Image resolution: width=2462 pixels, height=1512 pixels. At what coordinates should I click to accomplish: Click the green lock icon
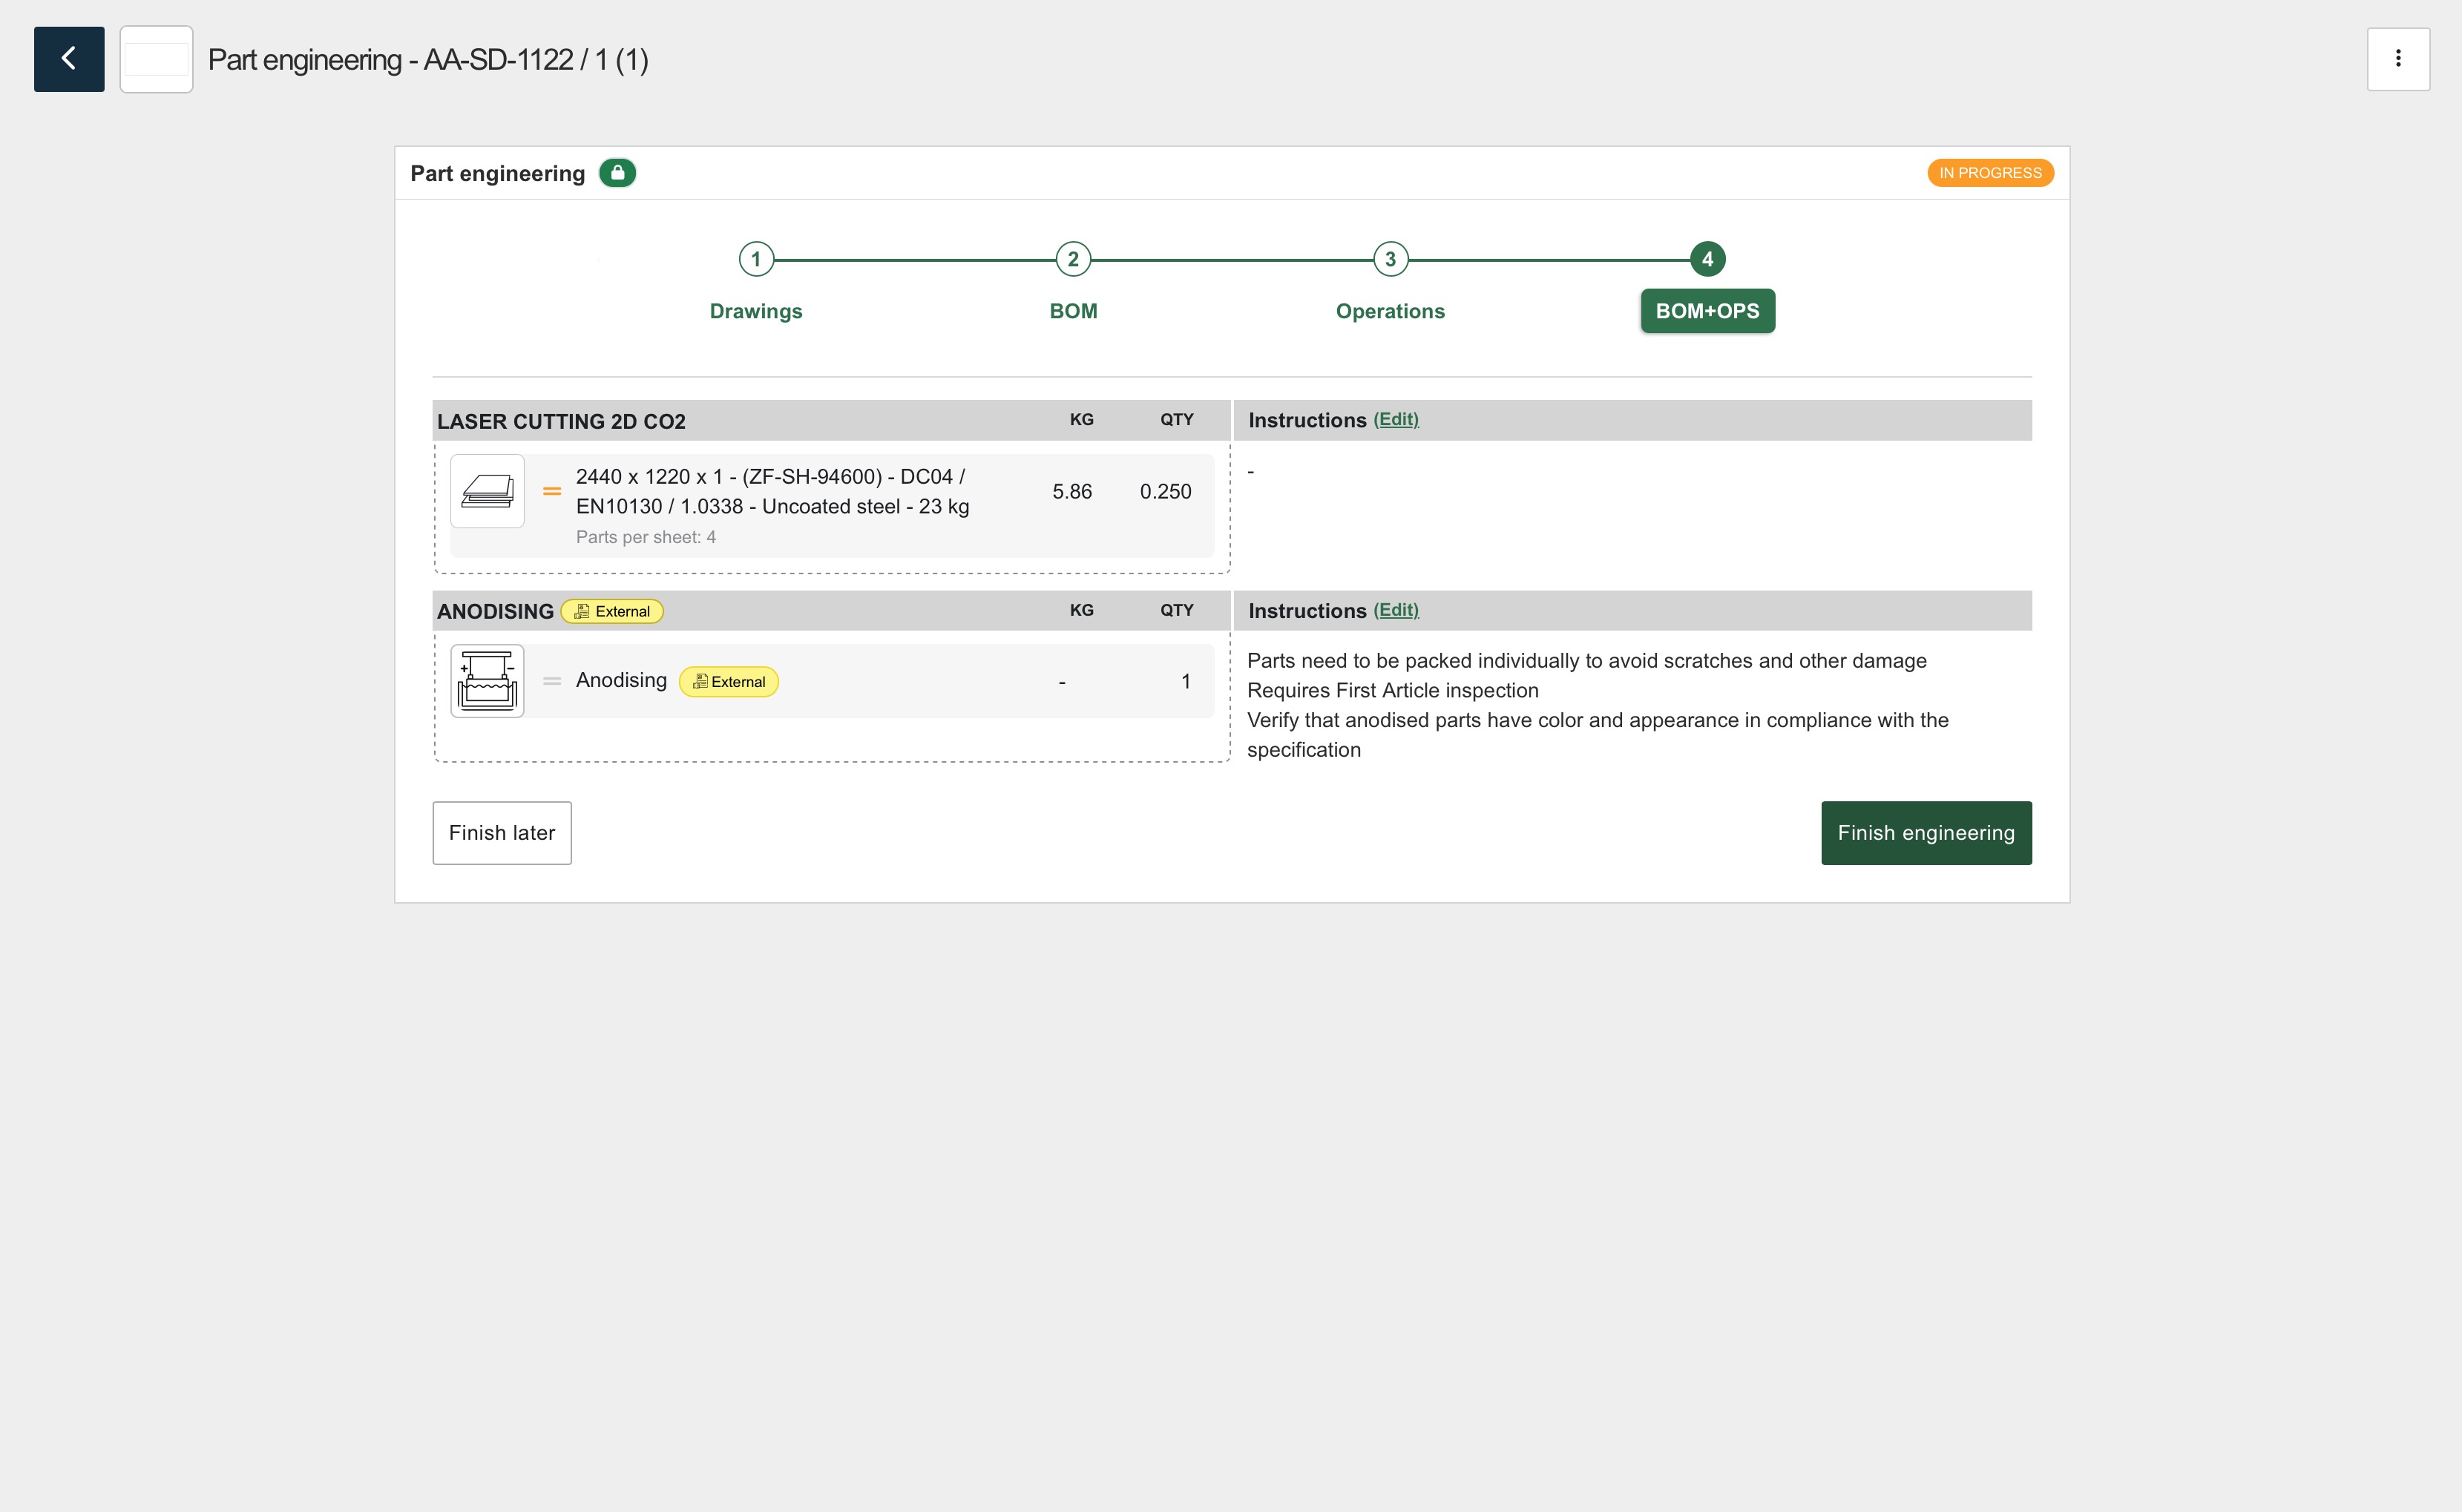coord(617,173)
